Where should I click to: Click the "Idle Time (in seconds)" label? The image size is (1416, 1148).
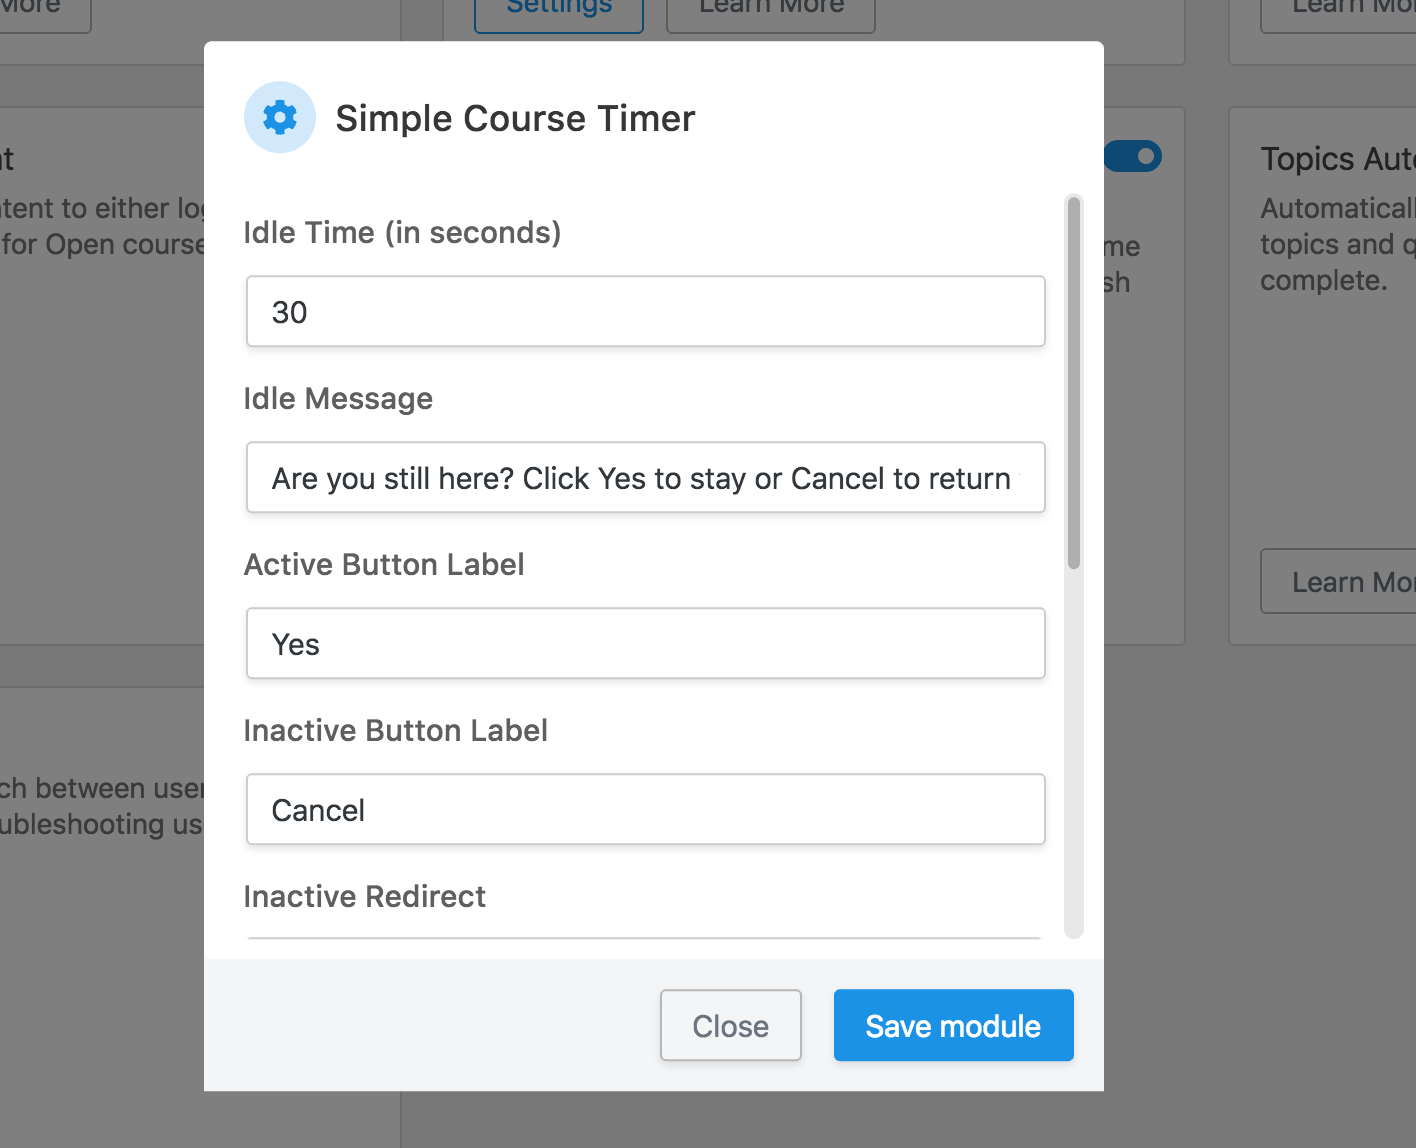(402, 233)
